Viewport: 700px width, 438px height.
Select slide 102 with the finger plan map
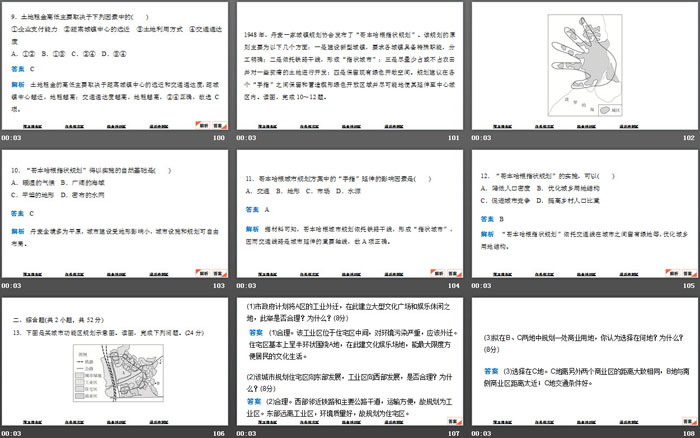point(585,66)
